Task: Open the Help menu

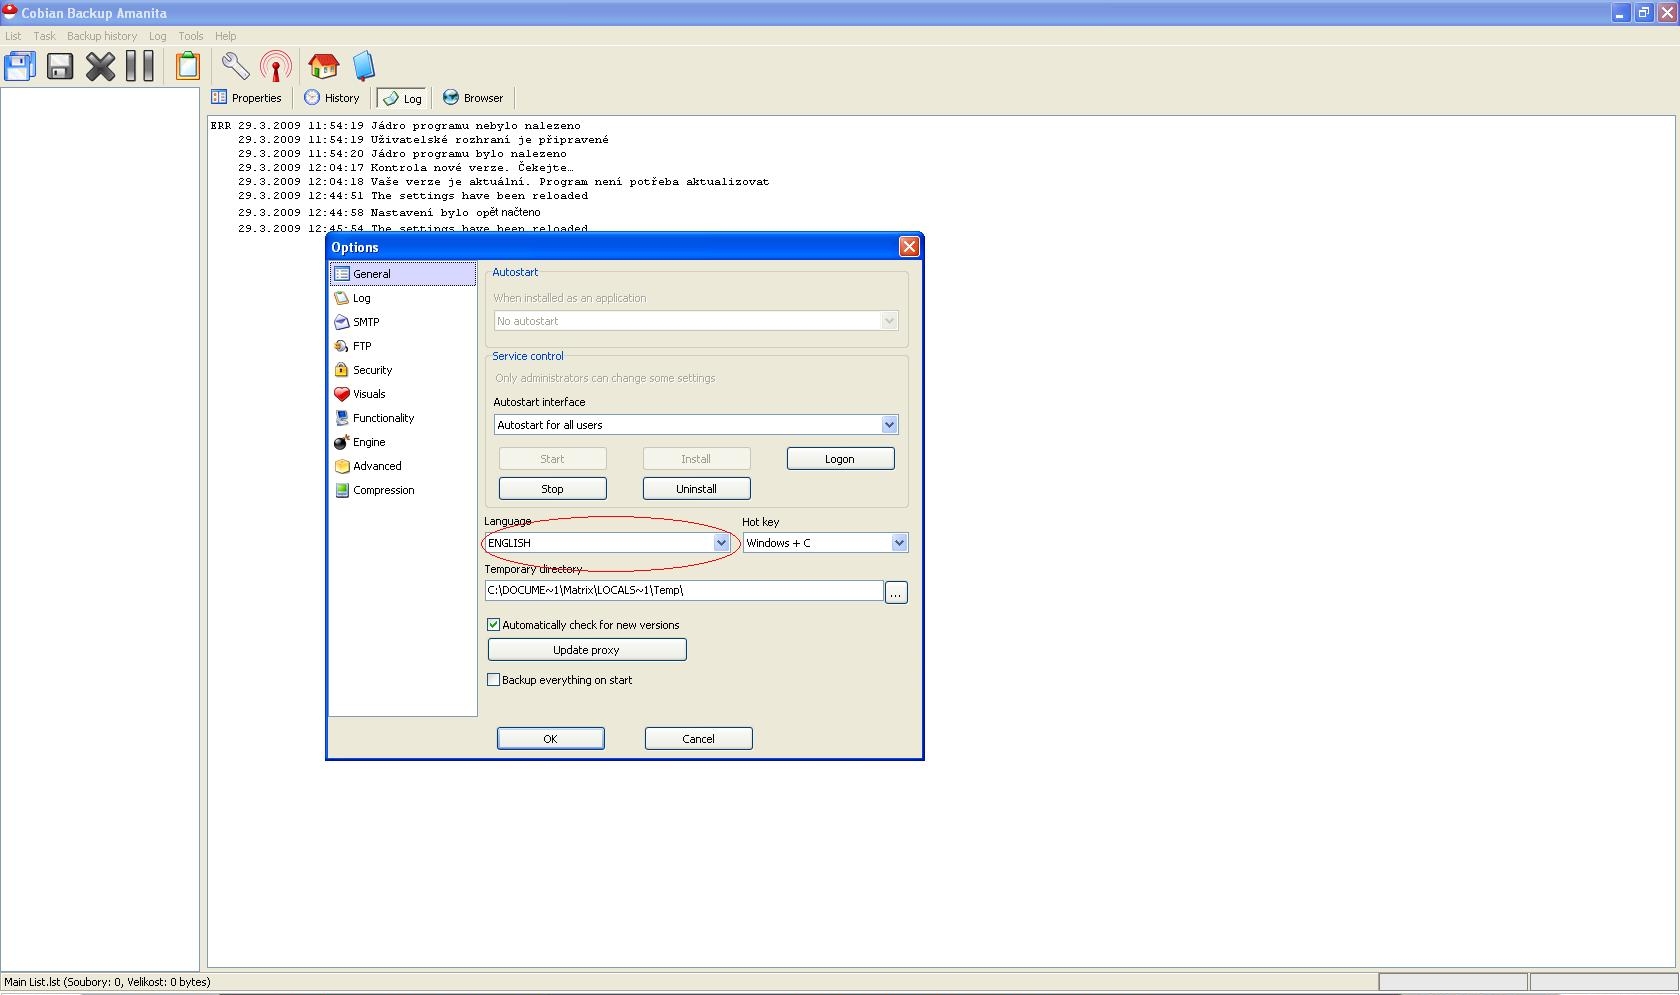Action: pos(225,36)
